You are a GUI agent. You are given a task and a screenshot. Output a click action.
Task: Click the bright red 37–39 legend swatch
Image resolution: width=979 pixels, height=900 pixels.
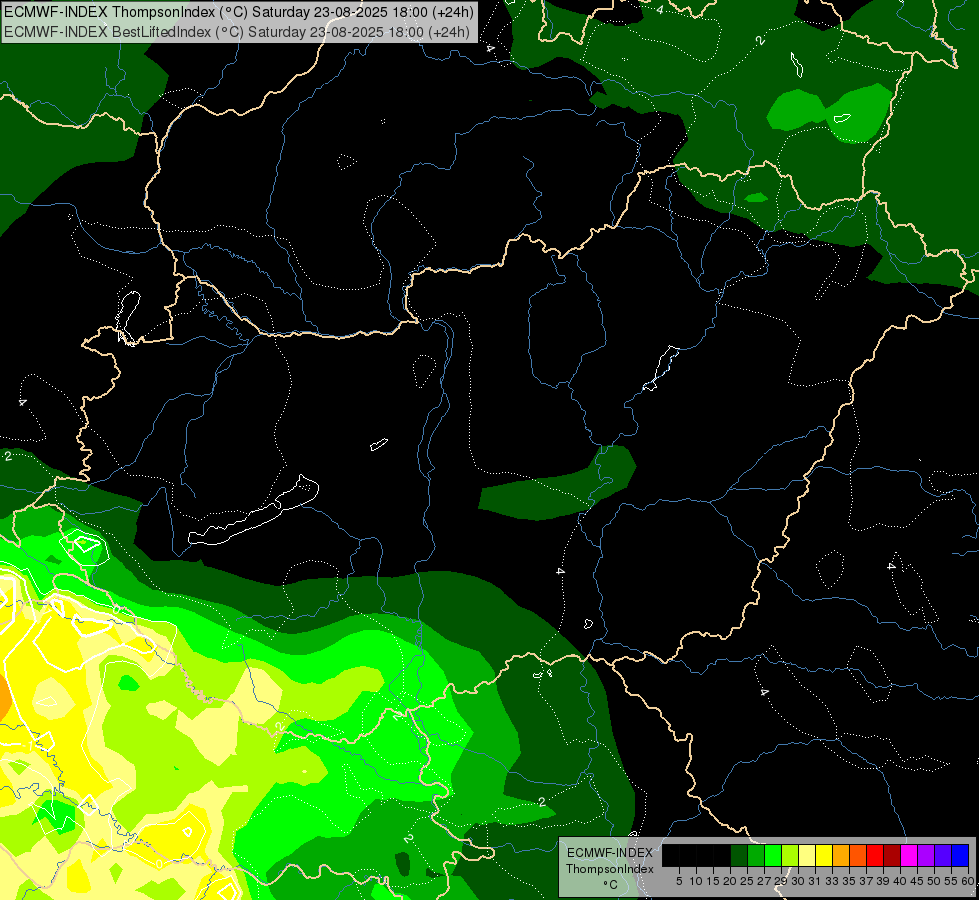point(875,855)
